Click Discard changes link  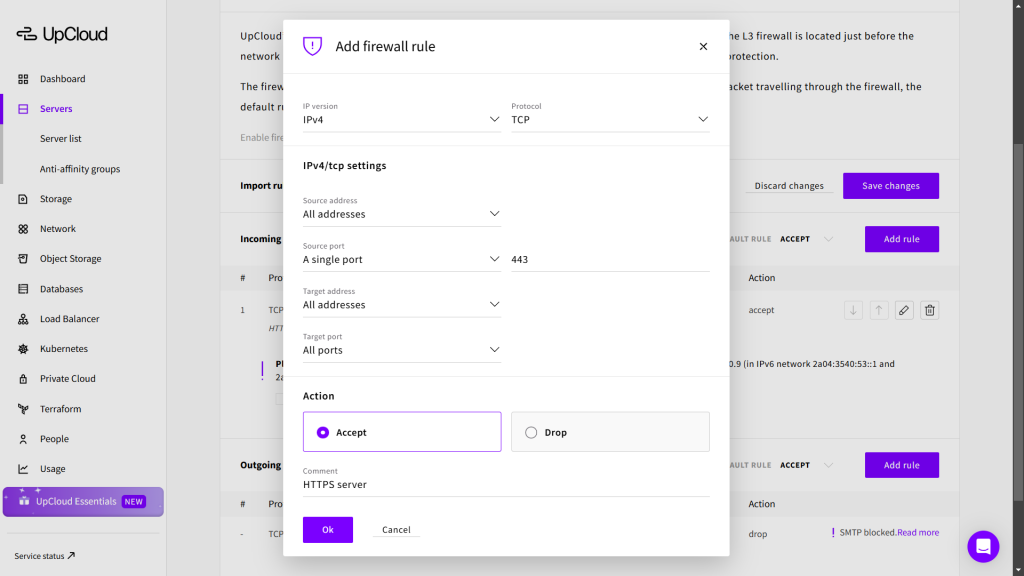pyautogui.click(x=789, y=186)
